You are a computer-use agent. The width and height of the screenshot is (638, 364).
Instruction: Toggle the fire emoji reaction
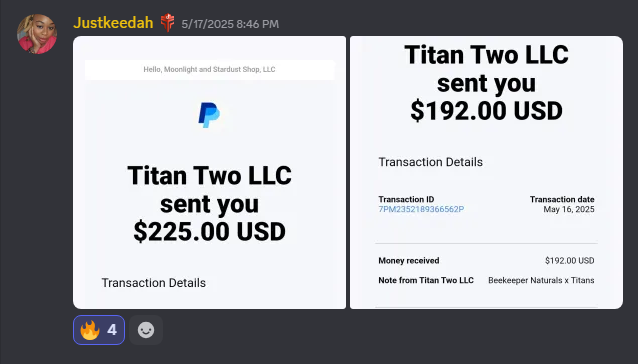click(99, 330)
